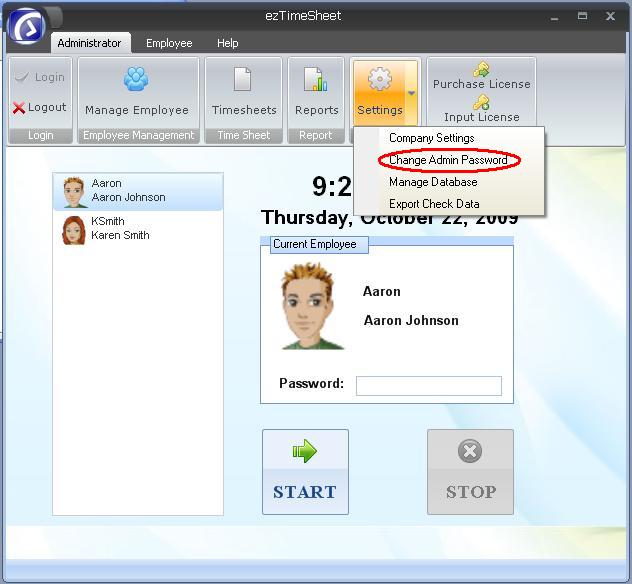Click the Input License key icon

coord(482,102)
